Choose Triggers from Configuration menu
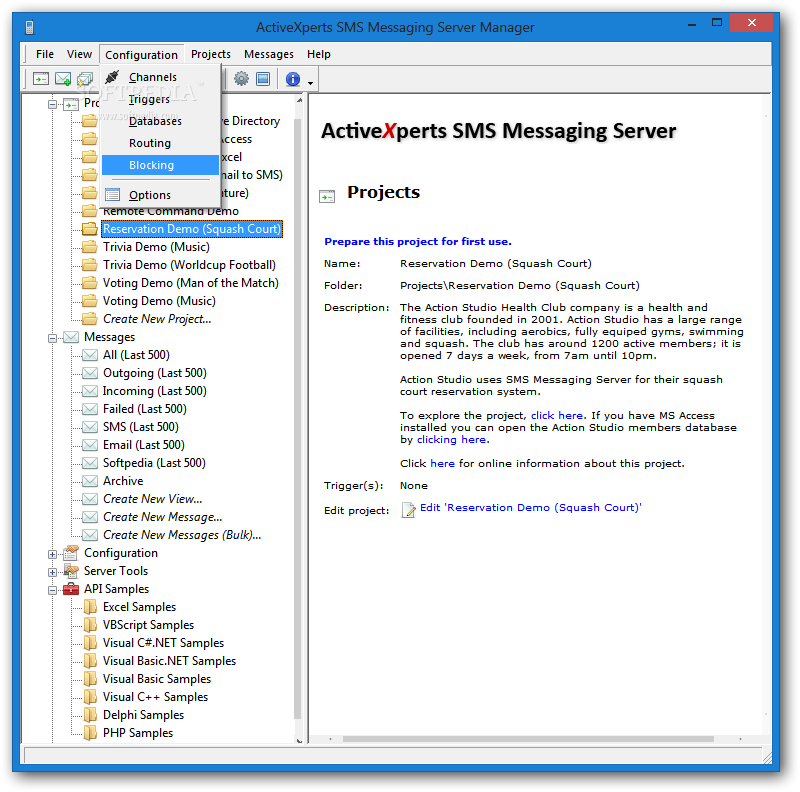The image size is (800, 792). [x=160, y=99]
